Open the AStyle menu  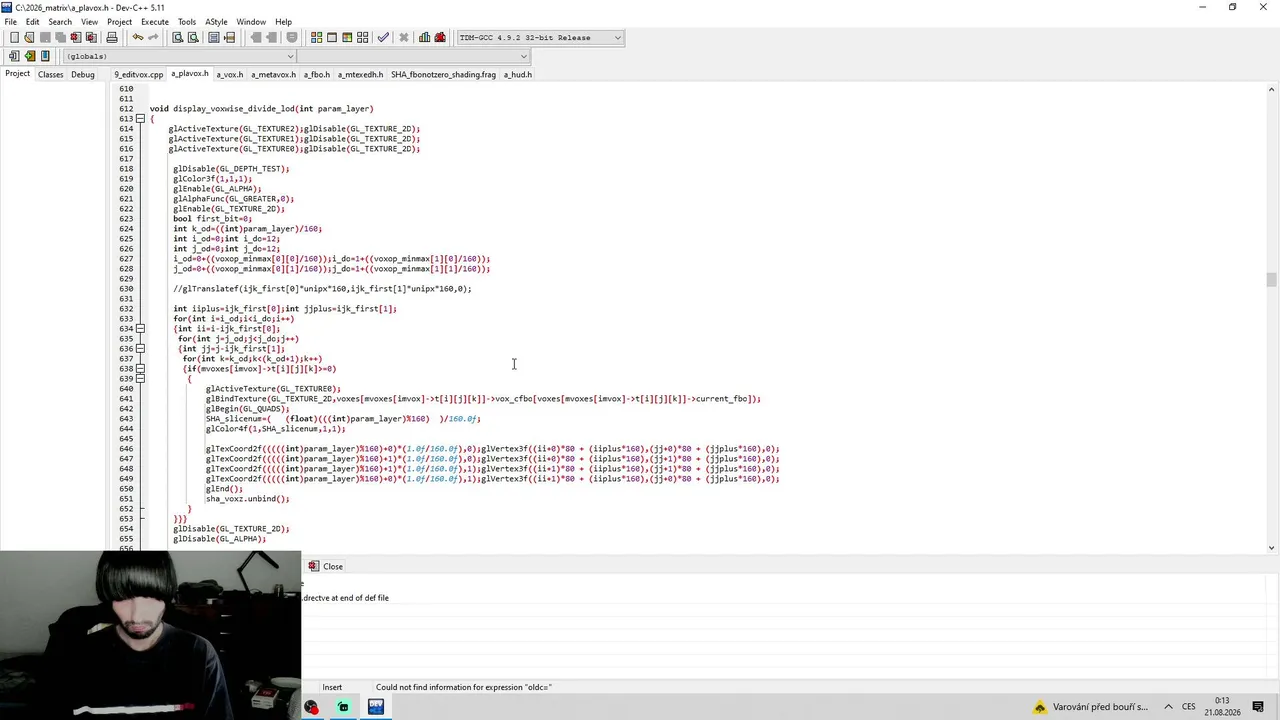[216, 22]
